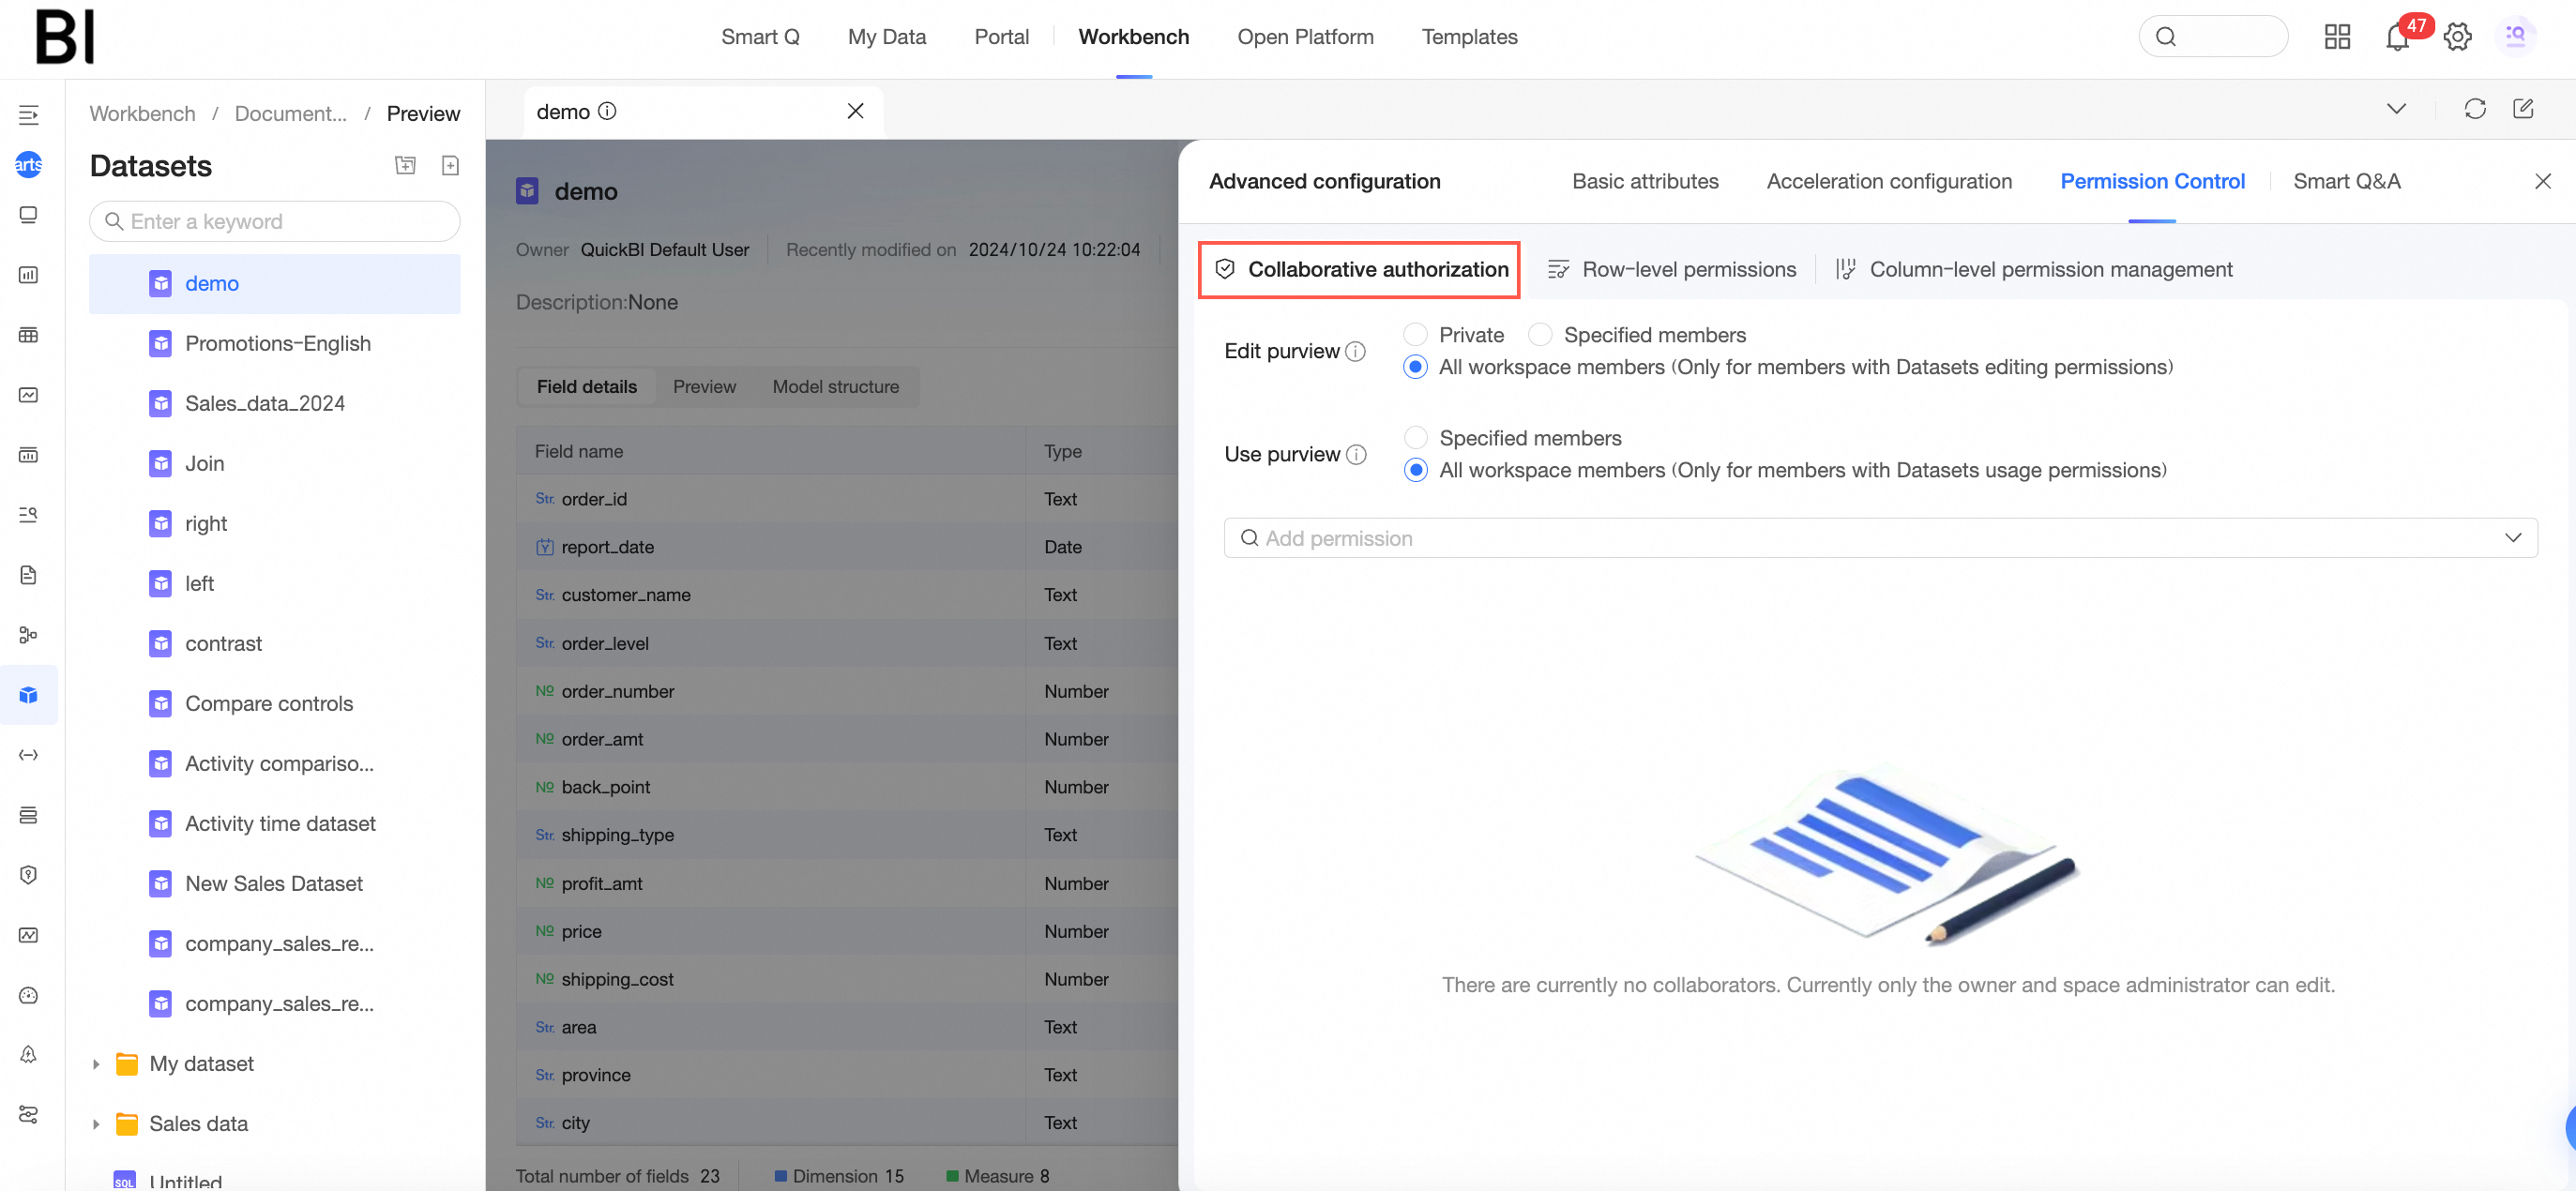The width and height of the screenshot is (2576, 1191).
Task: Click the notification bell icon
Action: point(2396,38)
